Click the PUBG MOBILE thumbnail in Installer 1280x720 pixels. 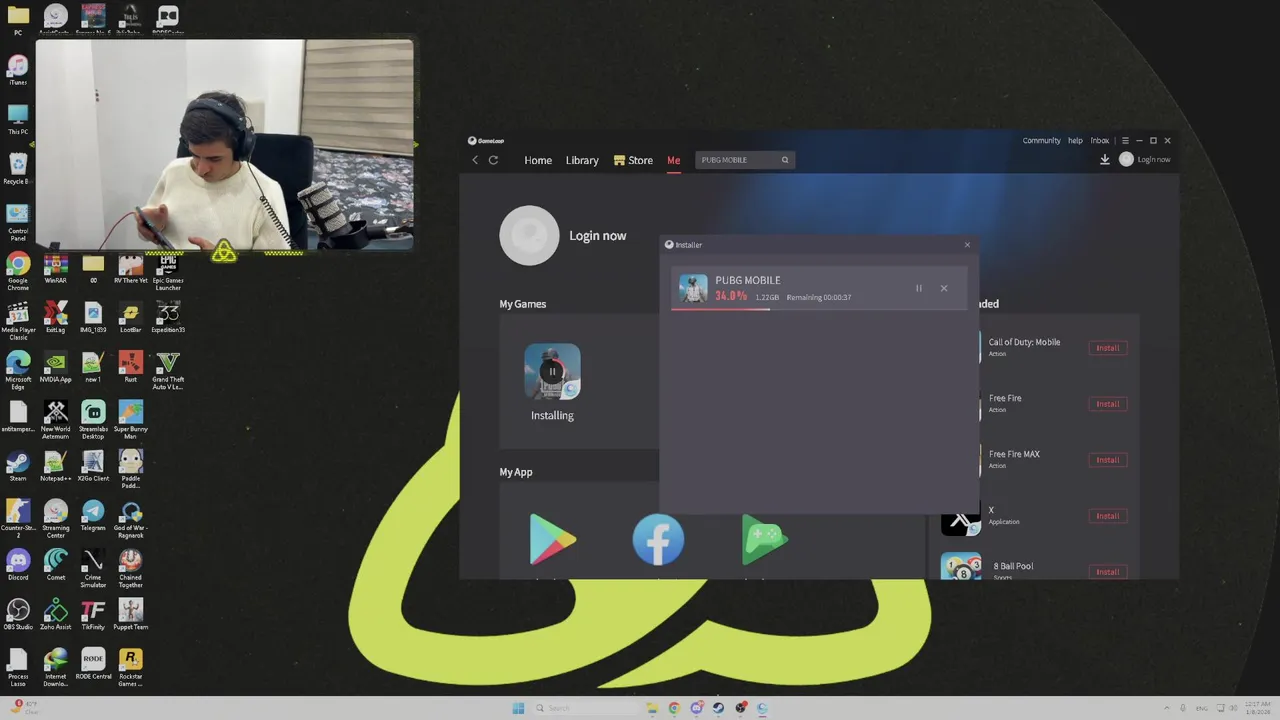tap(693, 288)
